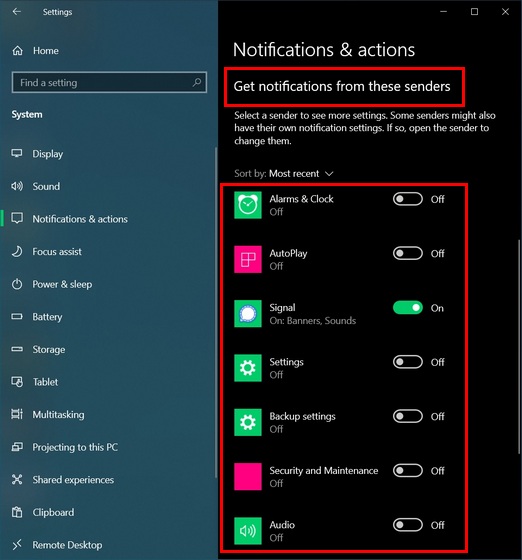Select Multitasking in the sidebar
This screenshot has width=522, height=560.
pyautogui.click(x=58, y=414)
